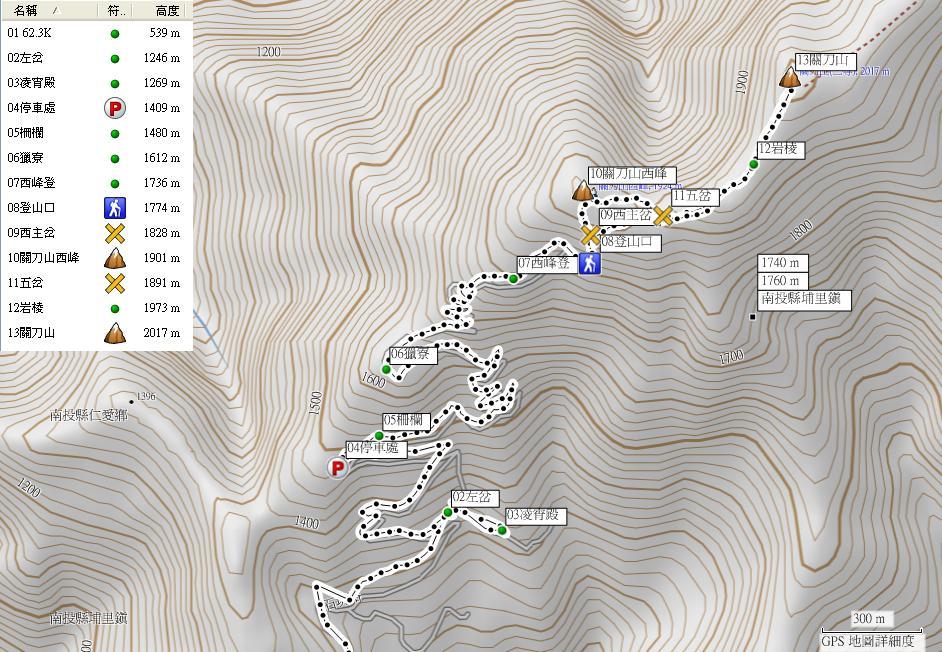Select the 關刀山西峰 peak icon on map

coord(582,190)
